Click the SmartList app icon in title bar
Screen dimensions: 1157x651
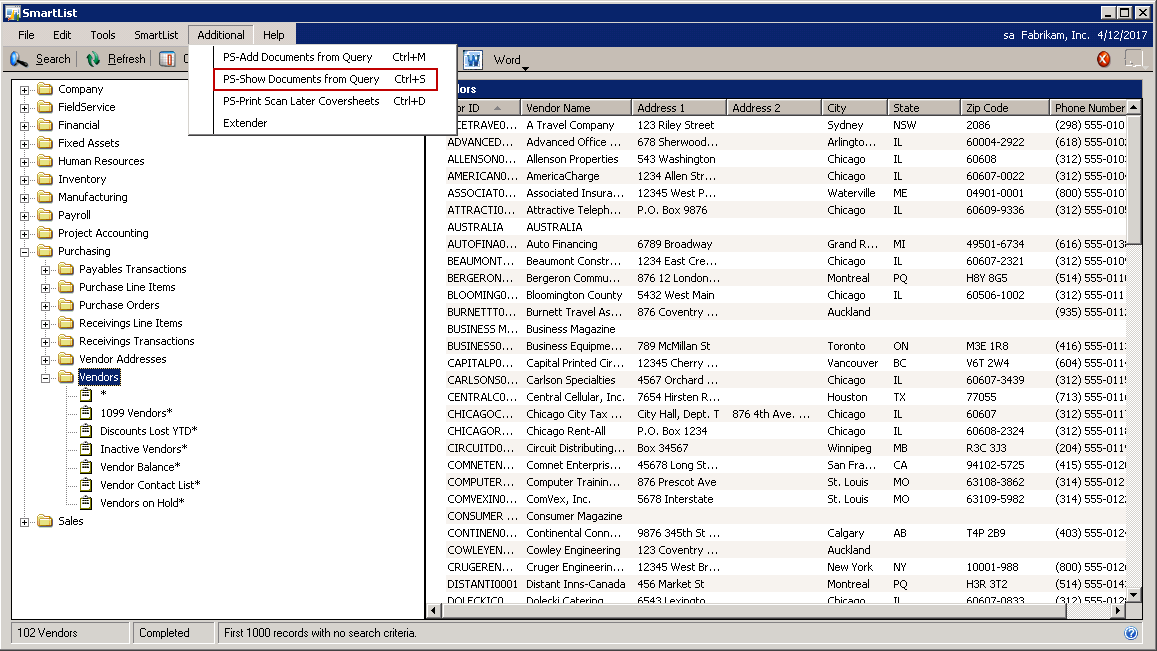12,13
